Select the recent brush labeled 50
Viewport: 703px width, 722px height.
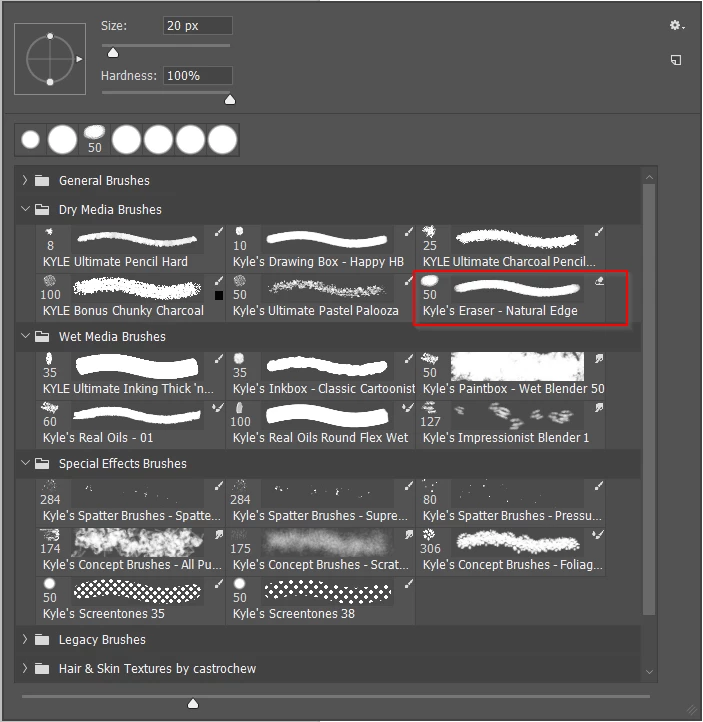pyautogui.click(x=94, y=140)
